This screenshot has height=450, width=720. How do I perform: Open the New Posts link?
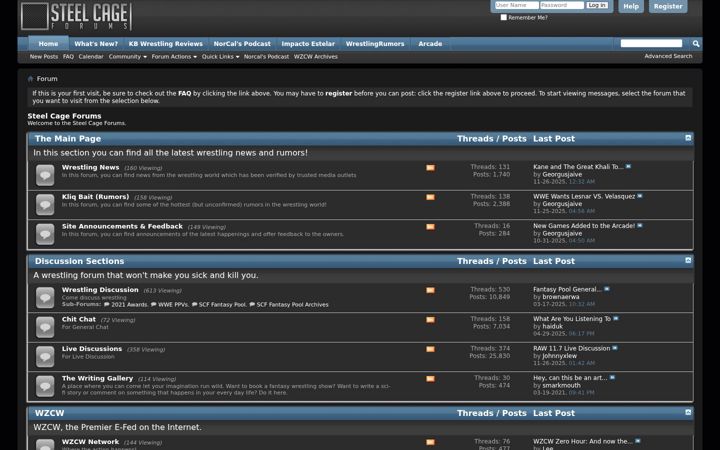[44, 57]
